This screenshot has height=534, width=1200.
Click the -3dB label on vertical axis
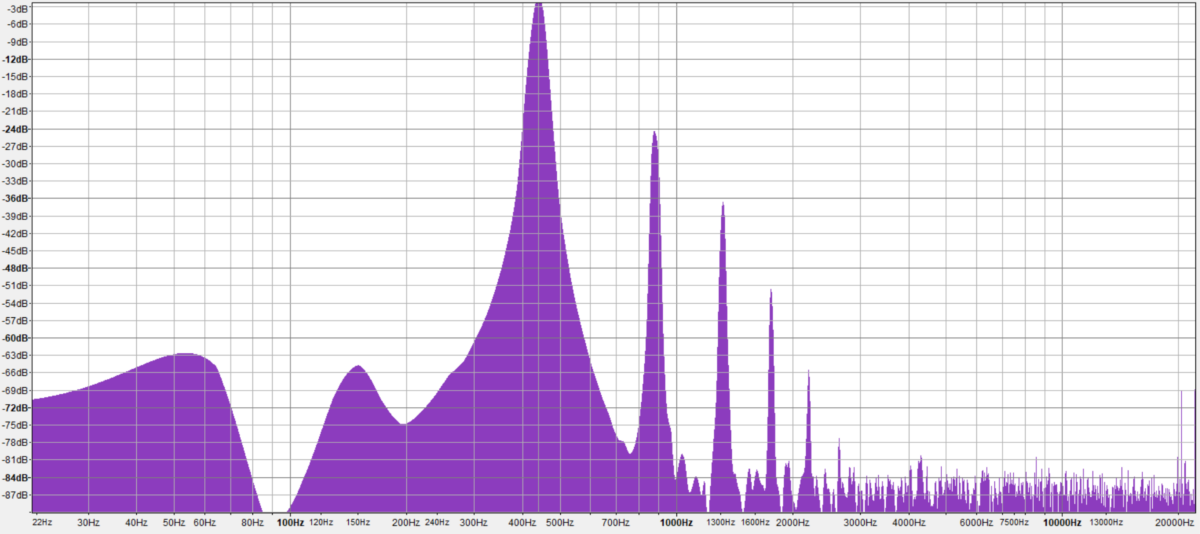17,7
